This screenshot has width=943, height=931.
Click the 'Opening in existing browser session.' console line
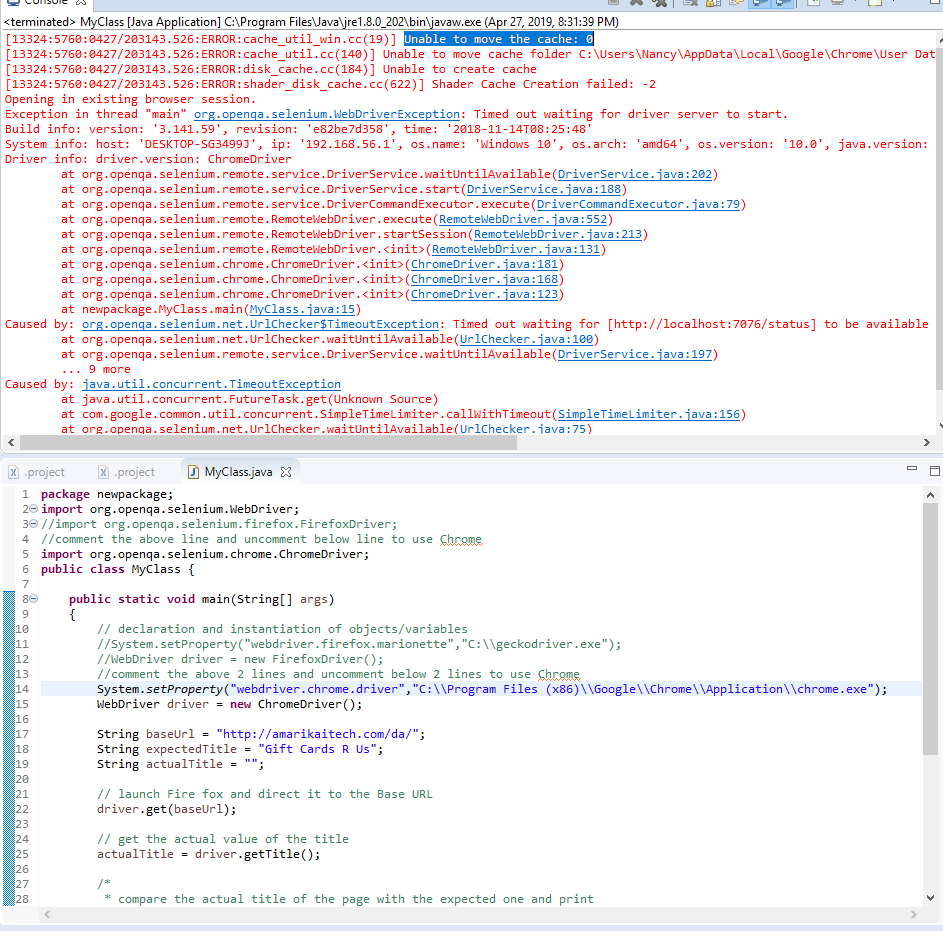[x=131, y=99]
